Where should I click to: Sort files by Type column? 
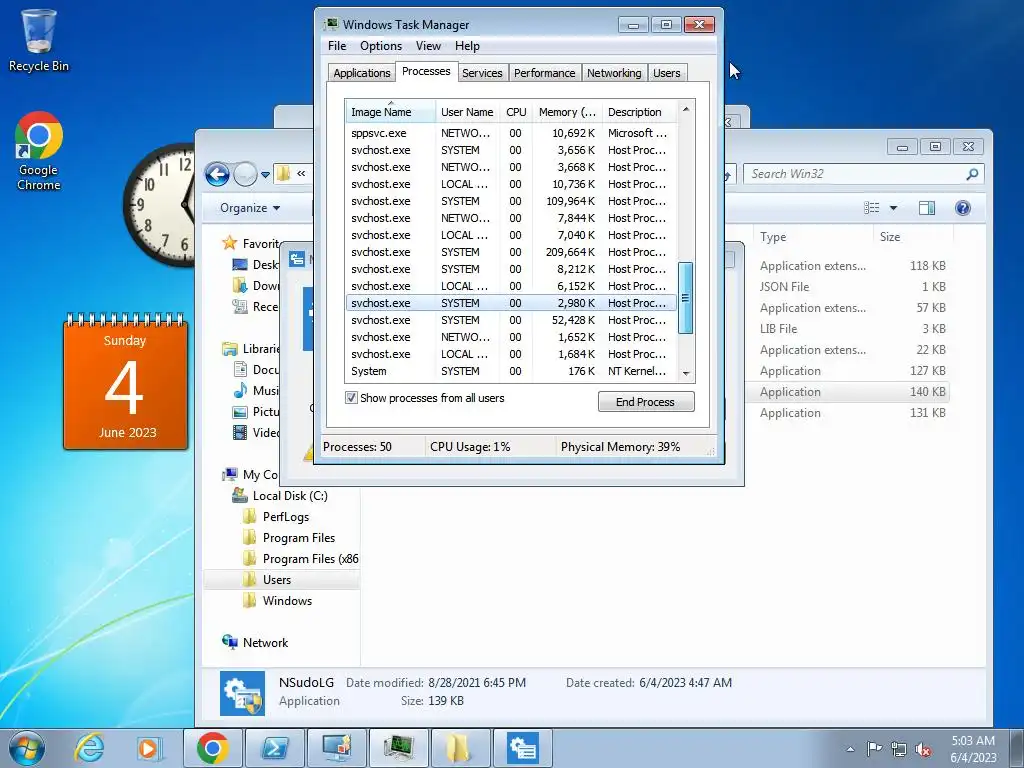pos(812,236)
